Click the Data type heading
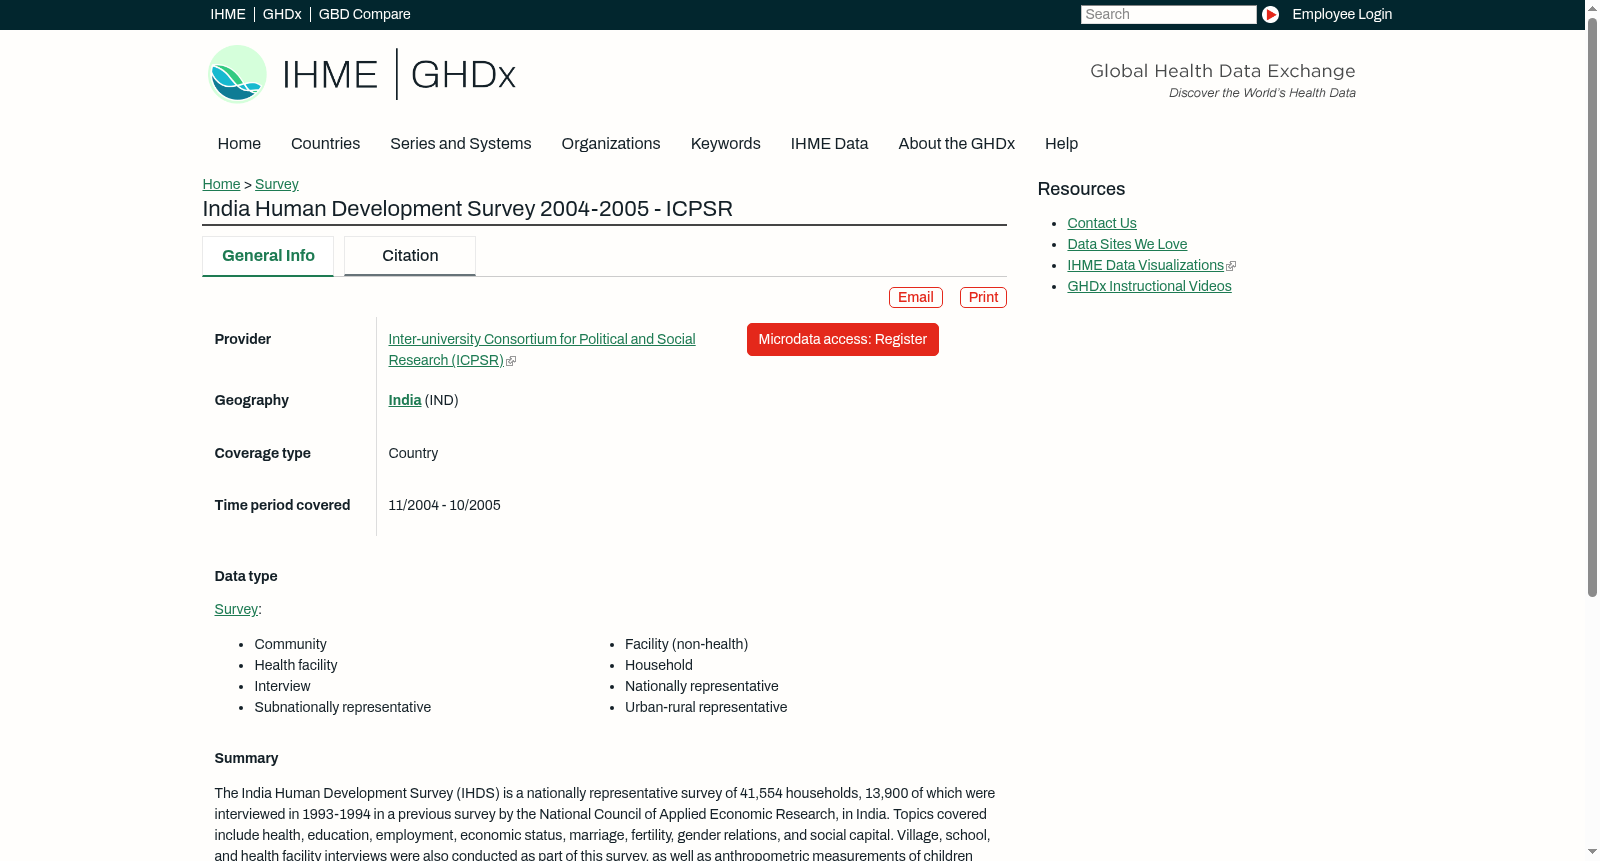 [246, 577]
